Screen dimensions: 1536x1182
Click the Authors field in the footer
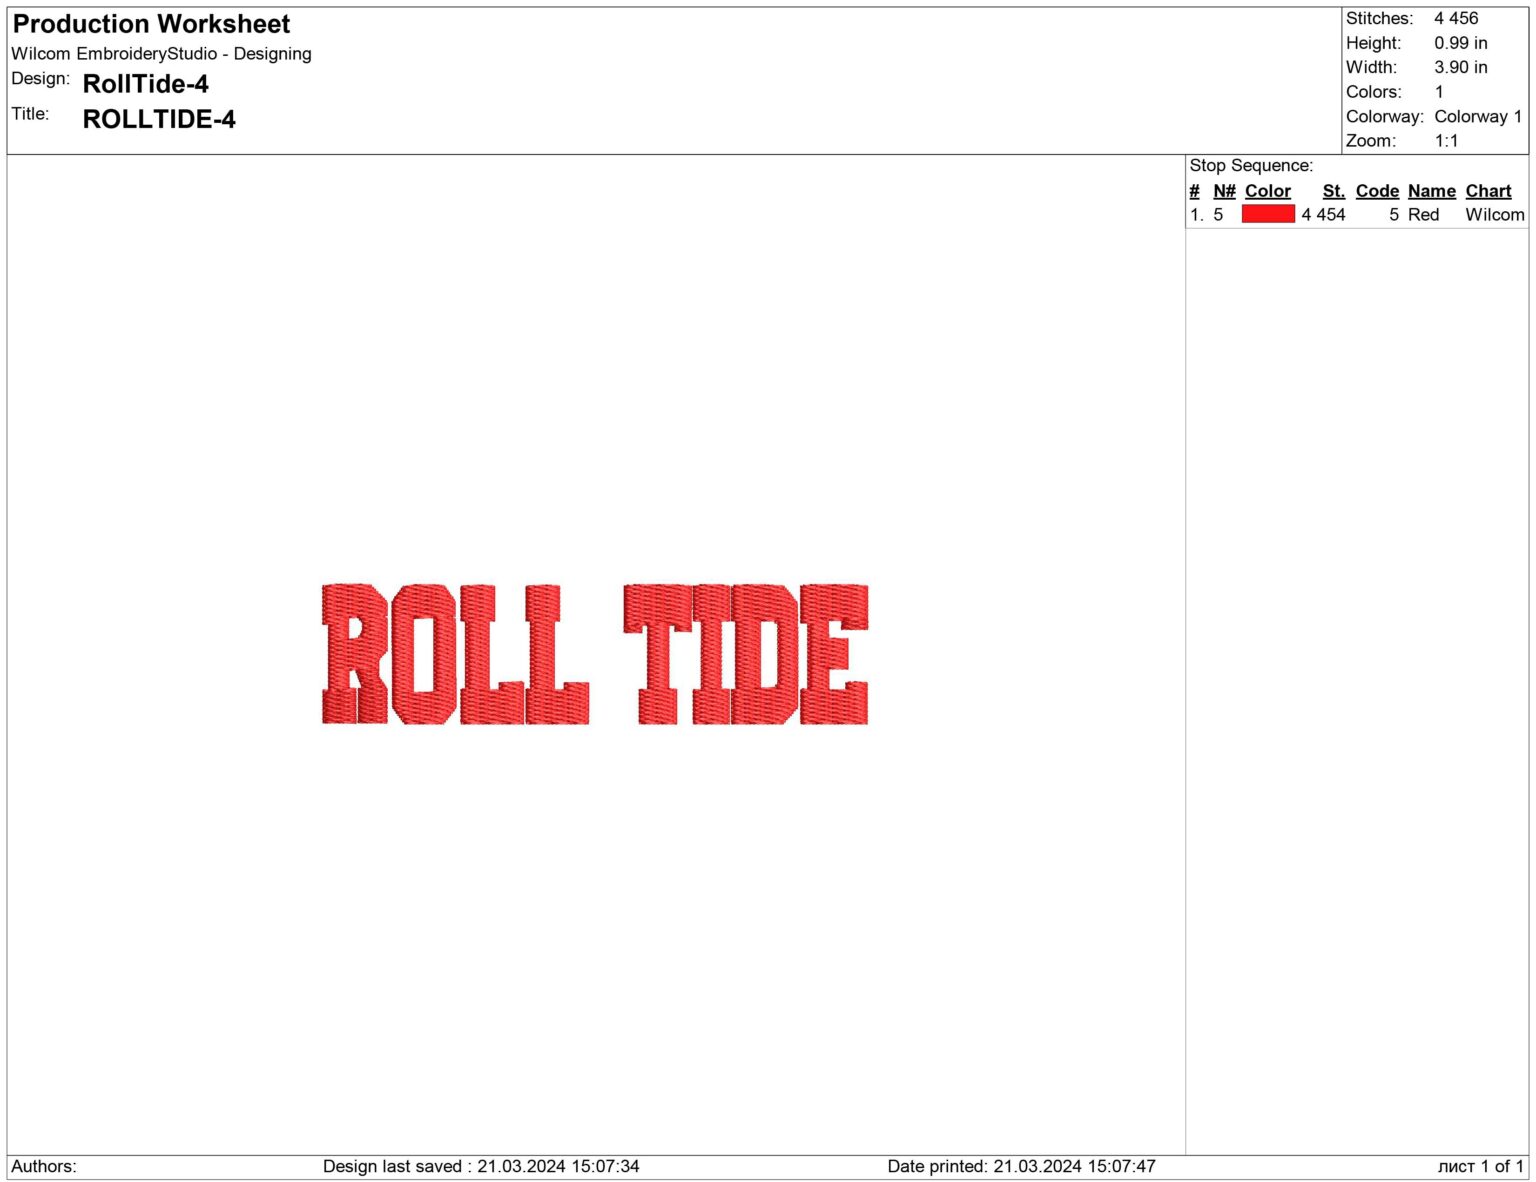click(43, 1165)
